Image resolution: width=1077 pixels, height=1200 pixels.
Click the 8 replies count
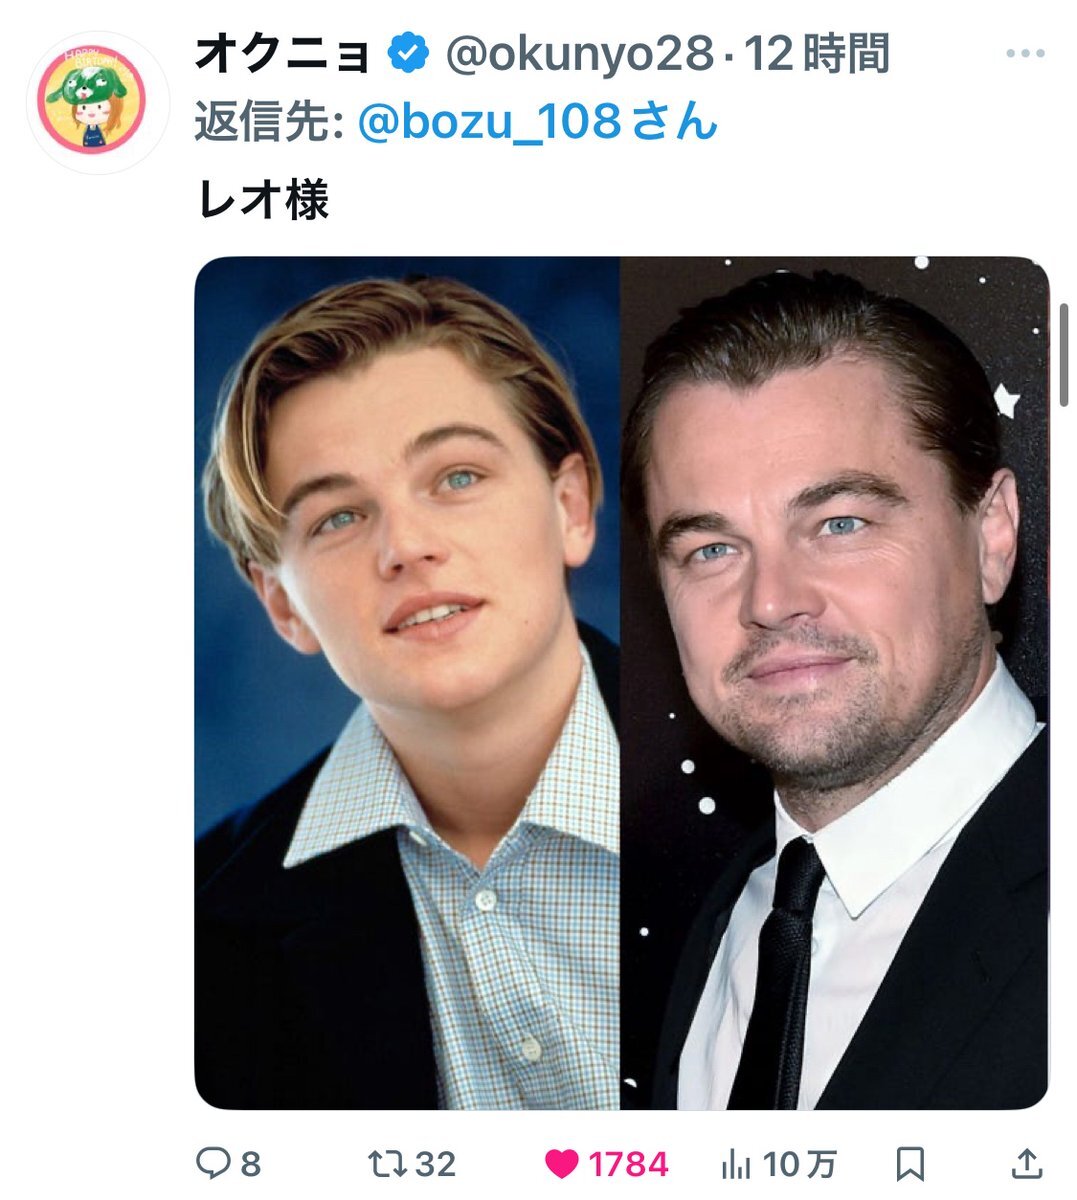250,1164
